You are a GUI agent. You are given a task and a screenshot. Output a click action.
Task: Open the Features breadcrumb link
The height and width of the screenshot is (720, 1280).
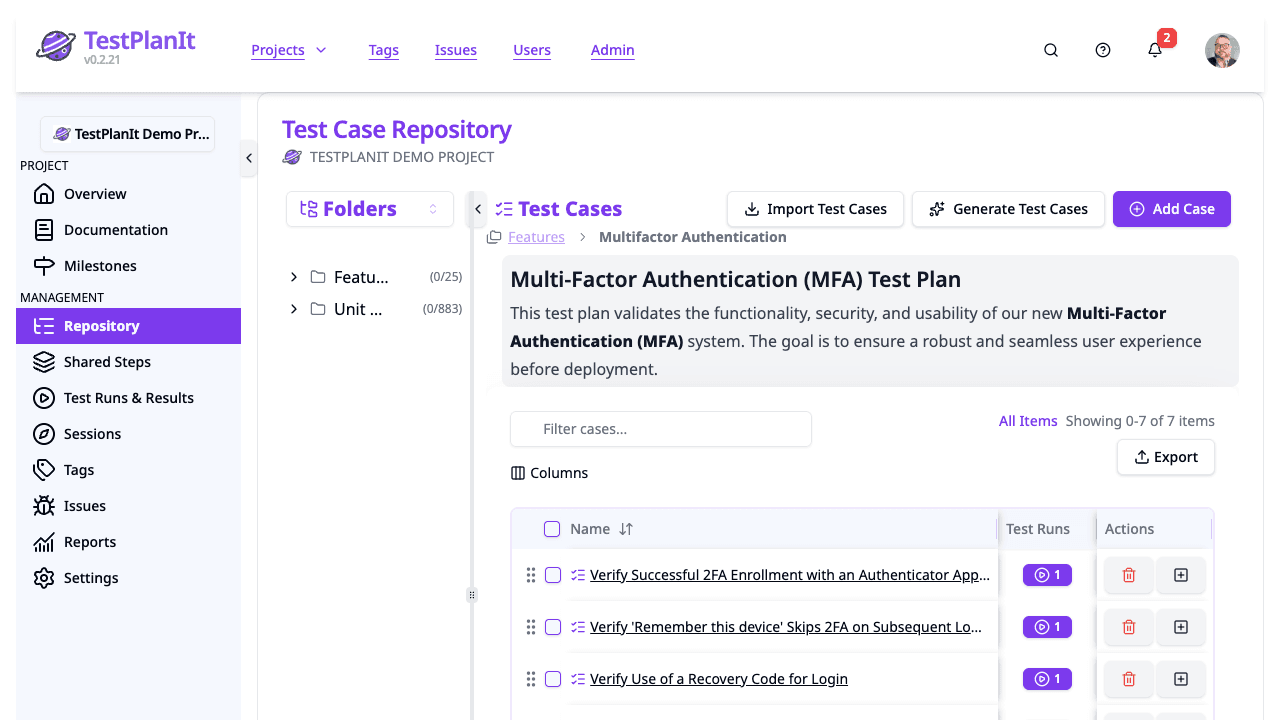point(537,236)
